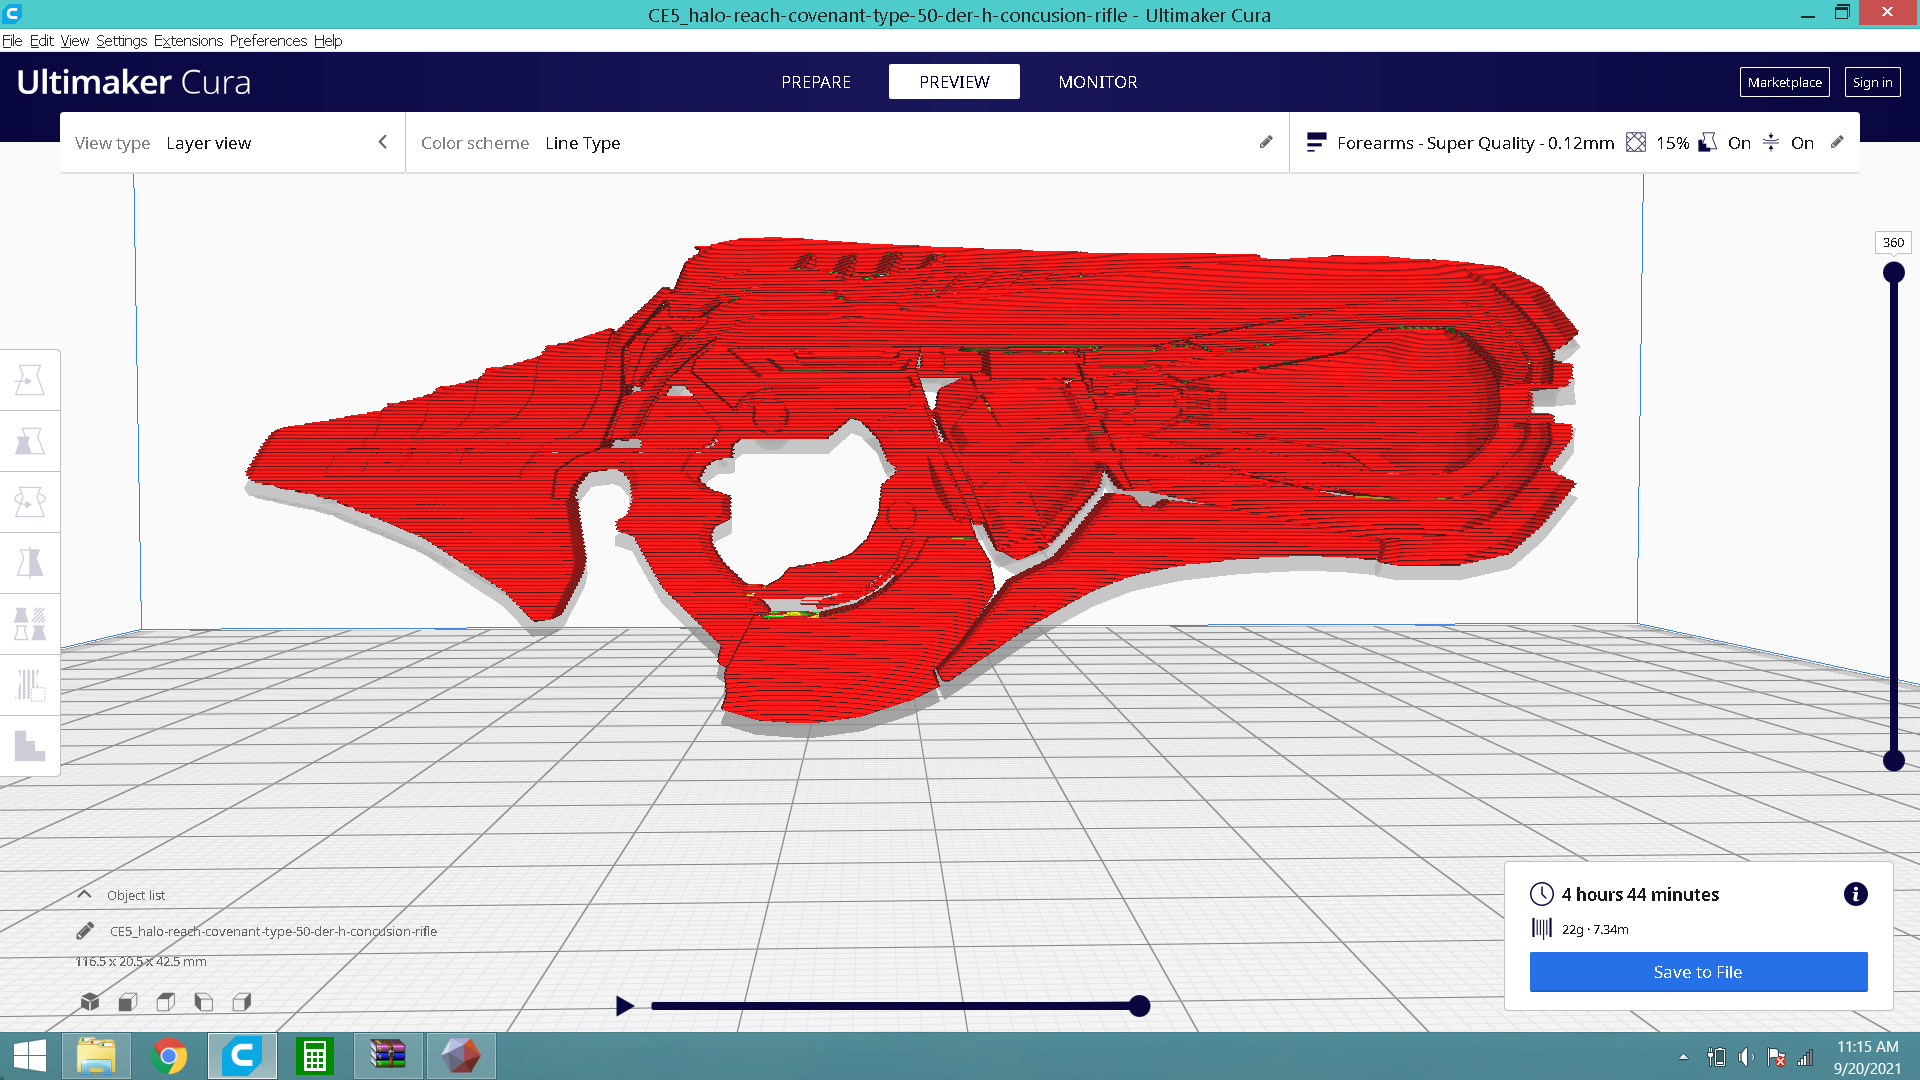Open the Marketplace button
1920x1080 pixels.
point(1784,82)
